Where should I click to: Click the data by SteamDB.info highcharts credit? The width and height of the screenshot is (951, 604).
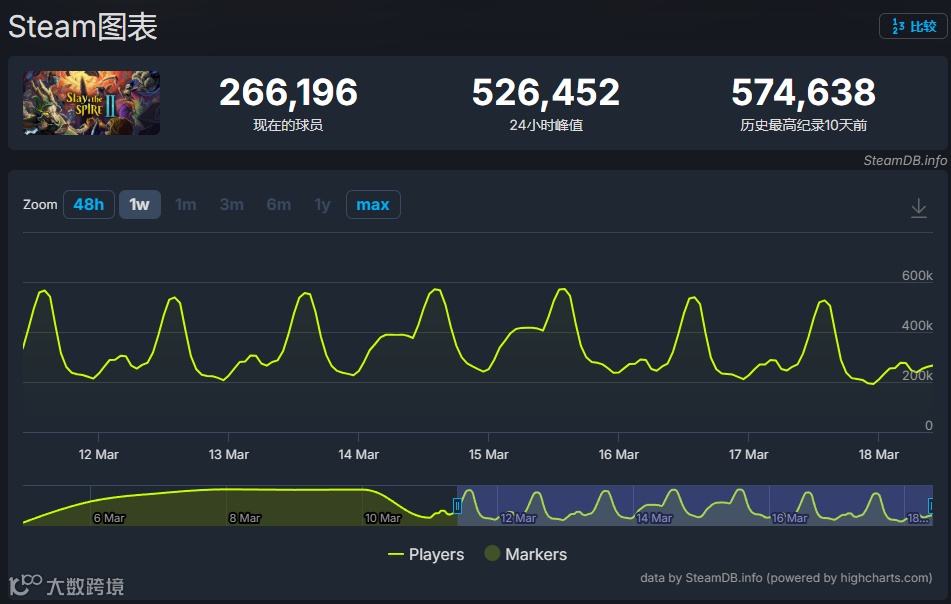(x=786, y=578)
